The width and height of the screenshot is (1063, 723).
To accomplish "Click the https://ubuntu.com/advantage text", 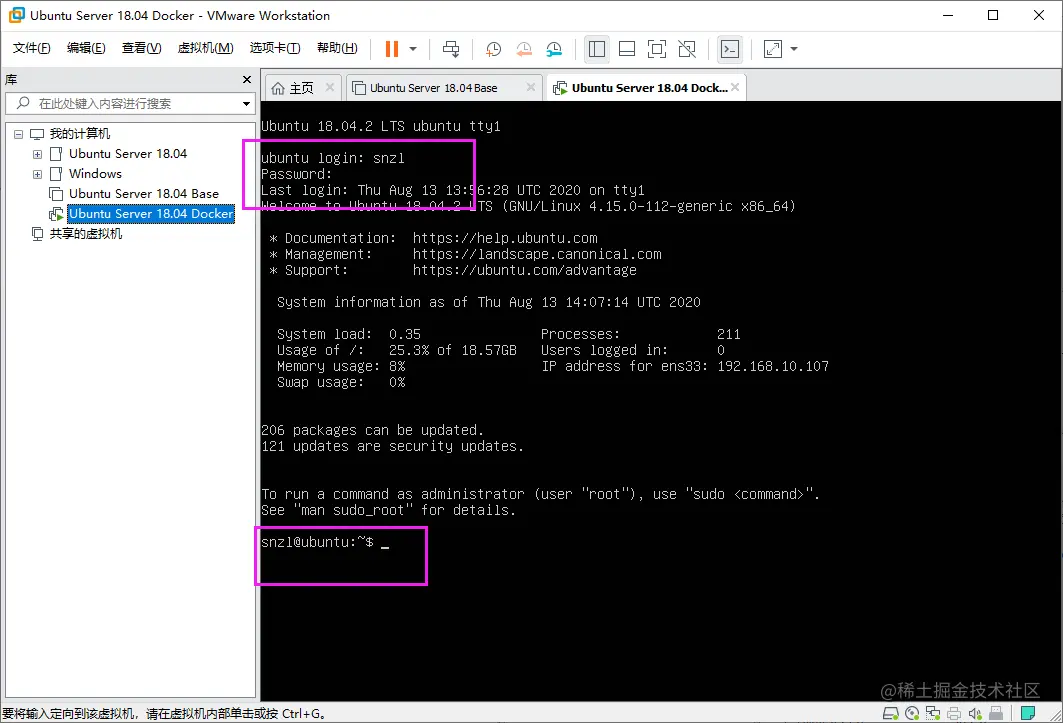I will (x=525, y=270).
